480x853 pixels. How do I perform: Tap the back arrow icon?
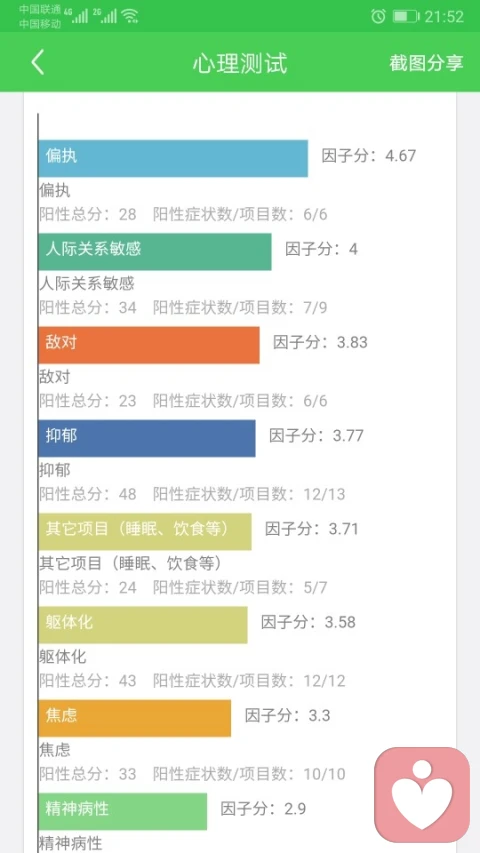click(x=37, y=63)
